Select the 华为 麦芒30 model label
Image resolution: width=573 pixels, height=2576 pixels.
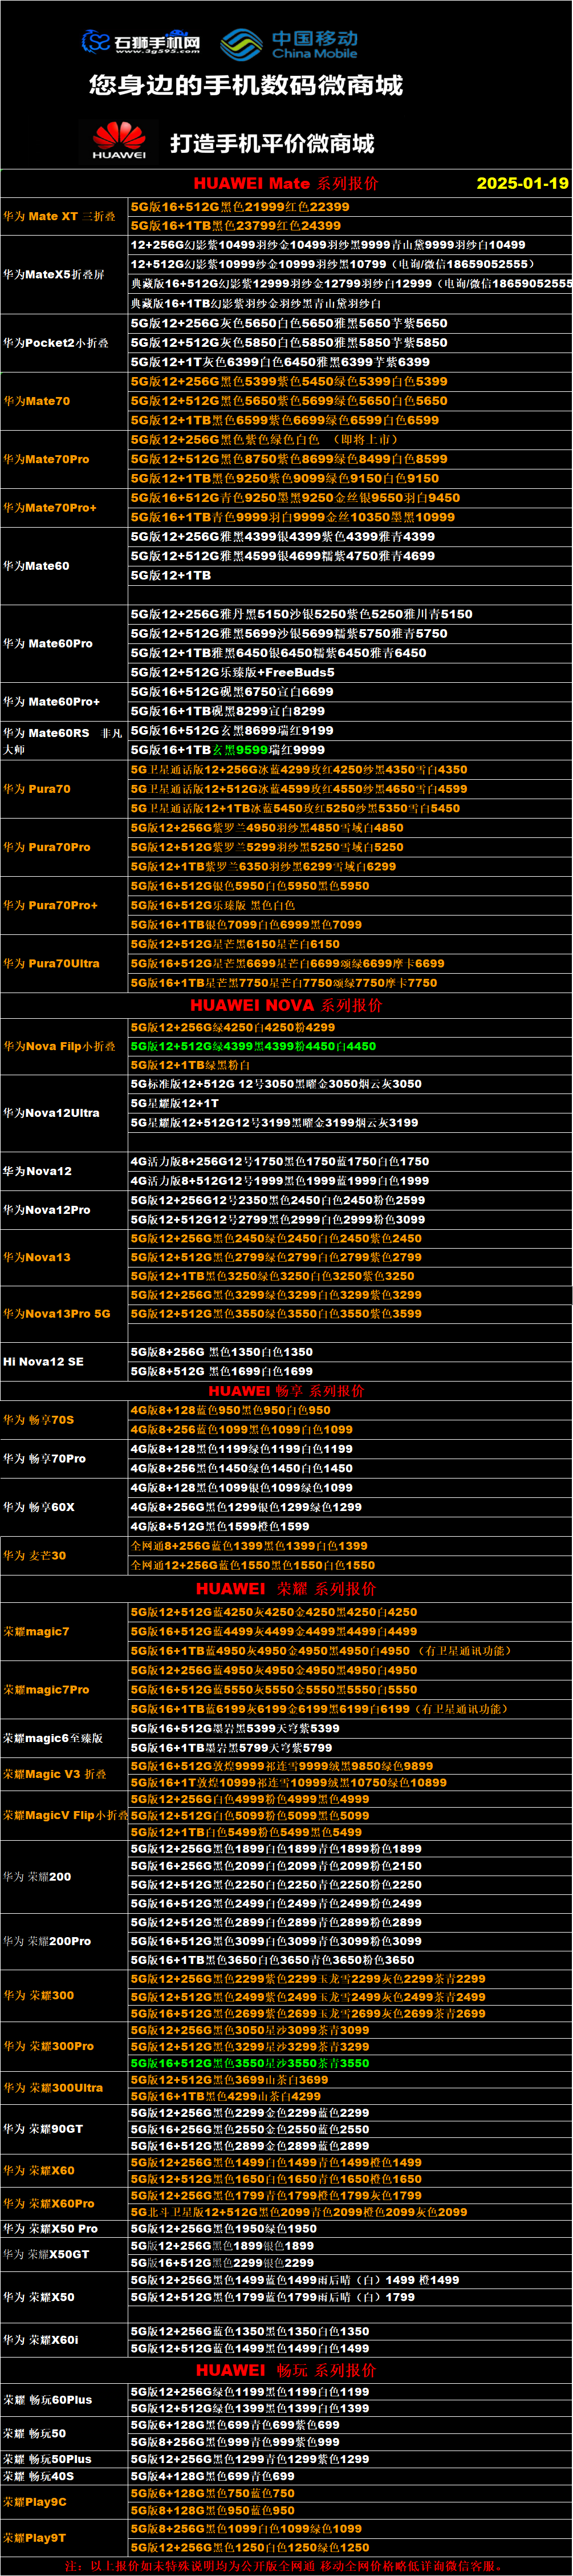[x=35, y=1555]
